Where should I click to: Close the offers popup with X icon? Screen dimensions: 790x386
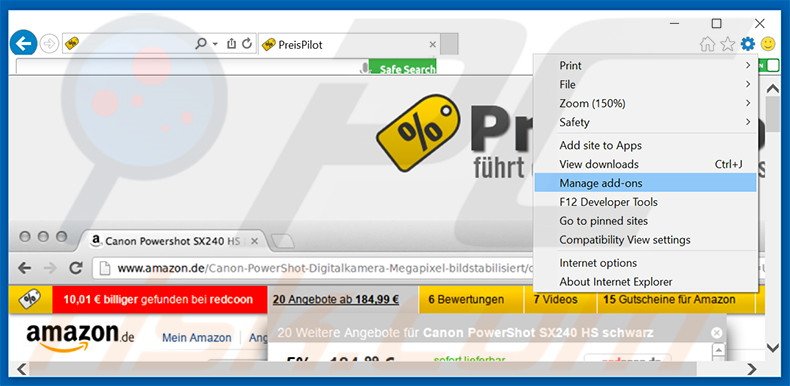click(x=716, y=333)
